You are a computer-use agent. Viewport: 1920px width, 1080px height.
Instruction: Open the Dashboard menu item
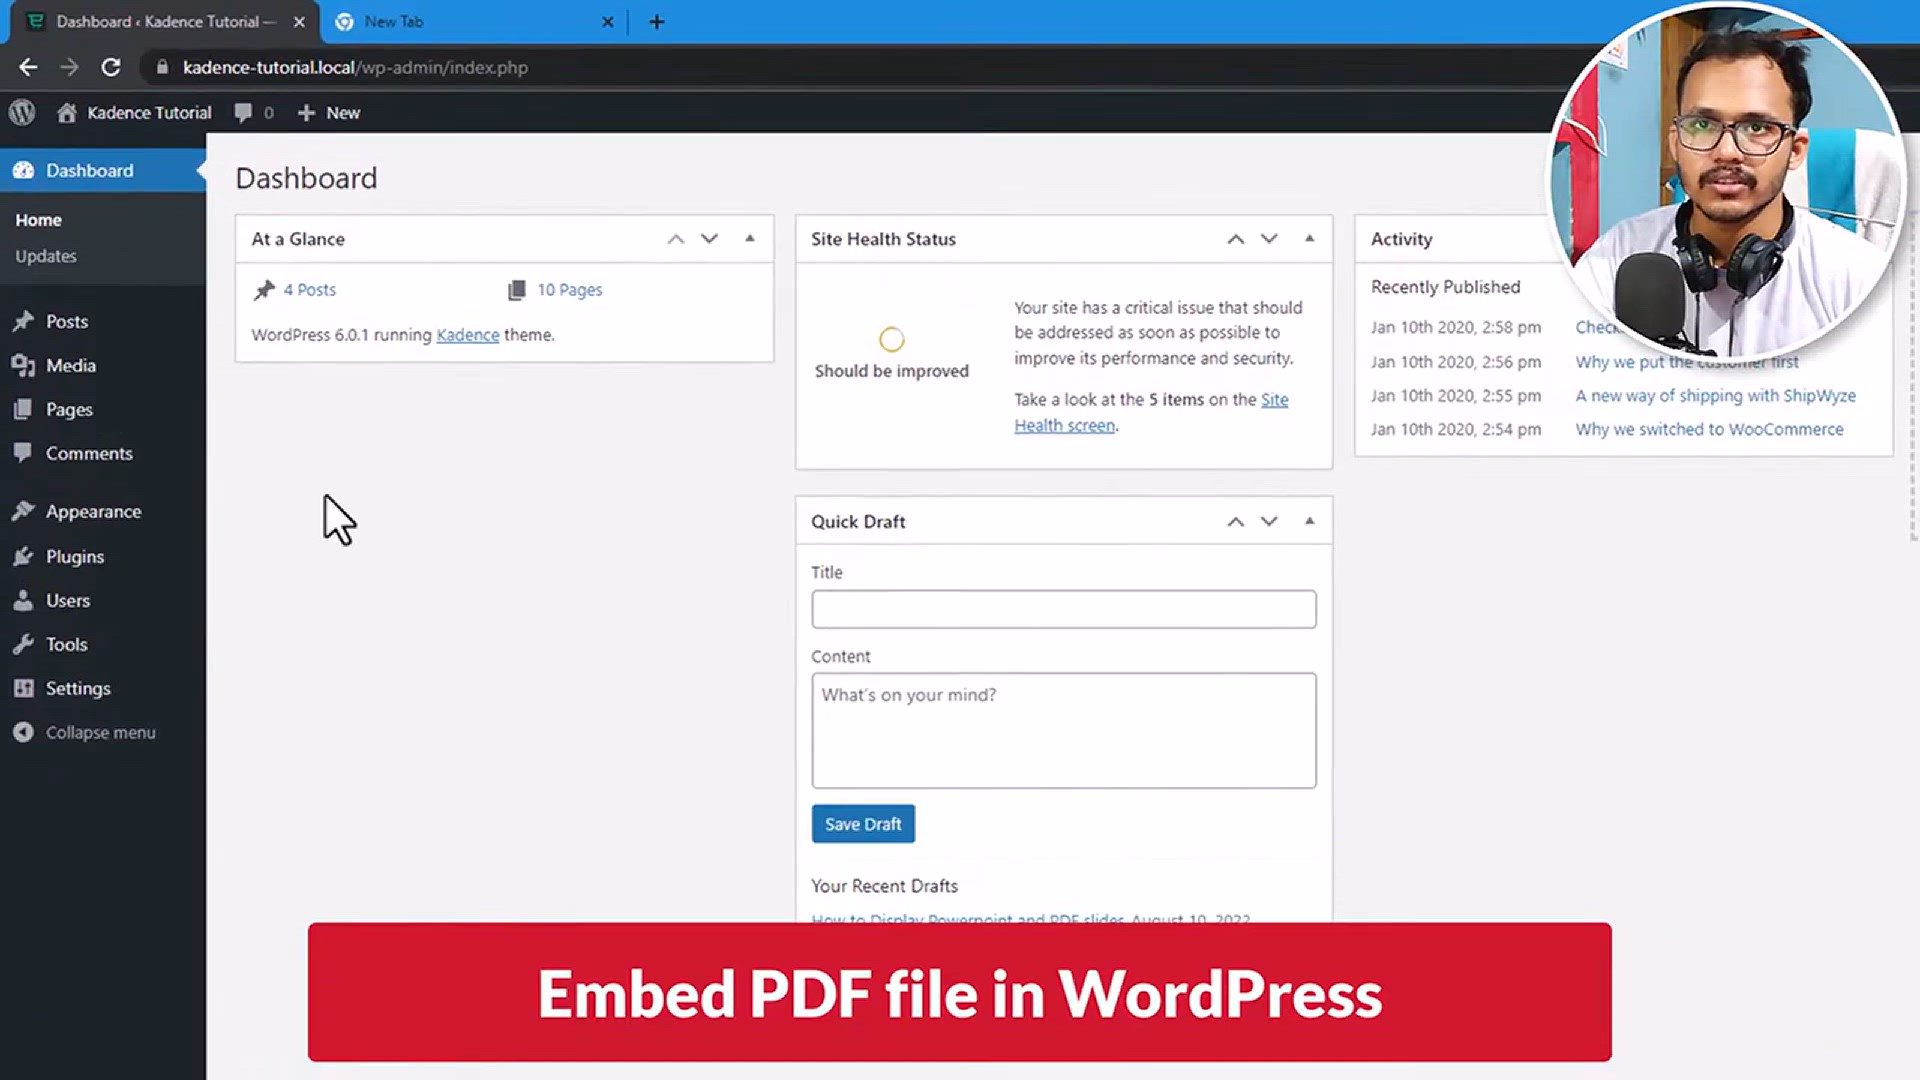point(103,170)
